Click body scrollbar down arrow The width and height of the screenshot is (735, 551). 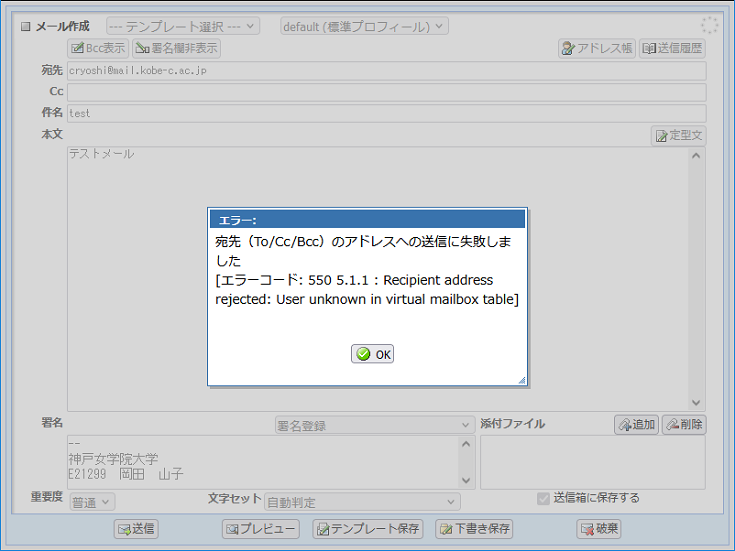click(696, 403)
